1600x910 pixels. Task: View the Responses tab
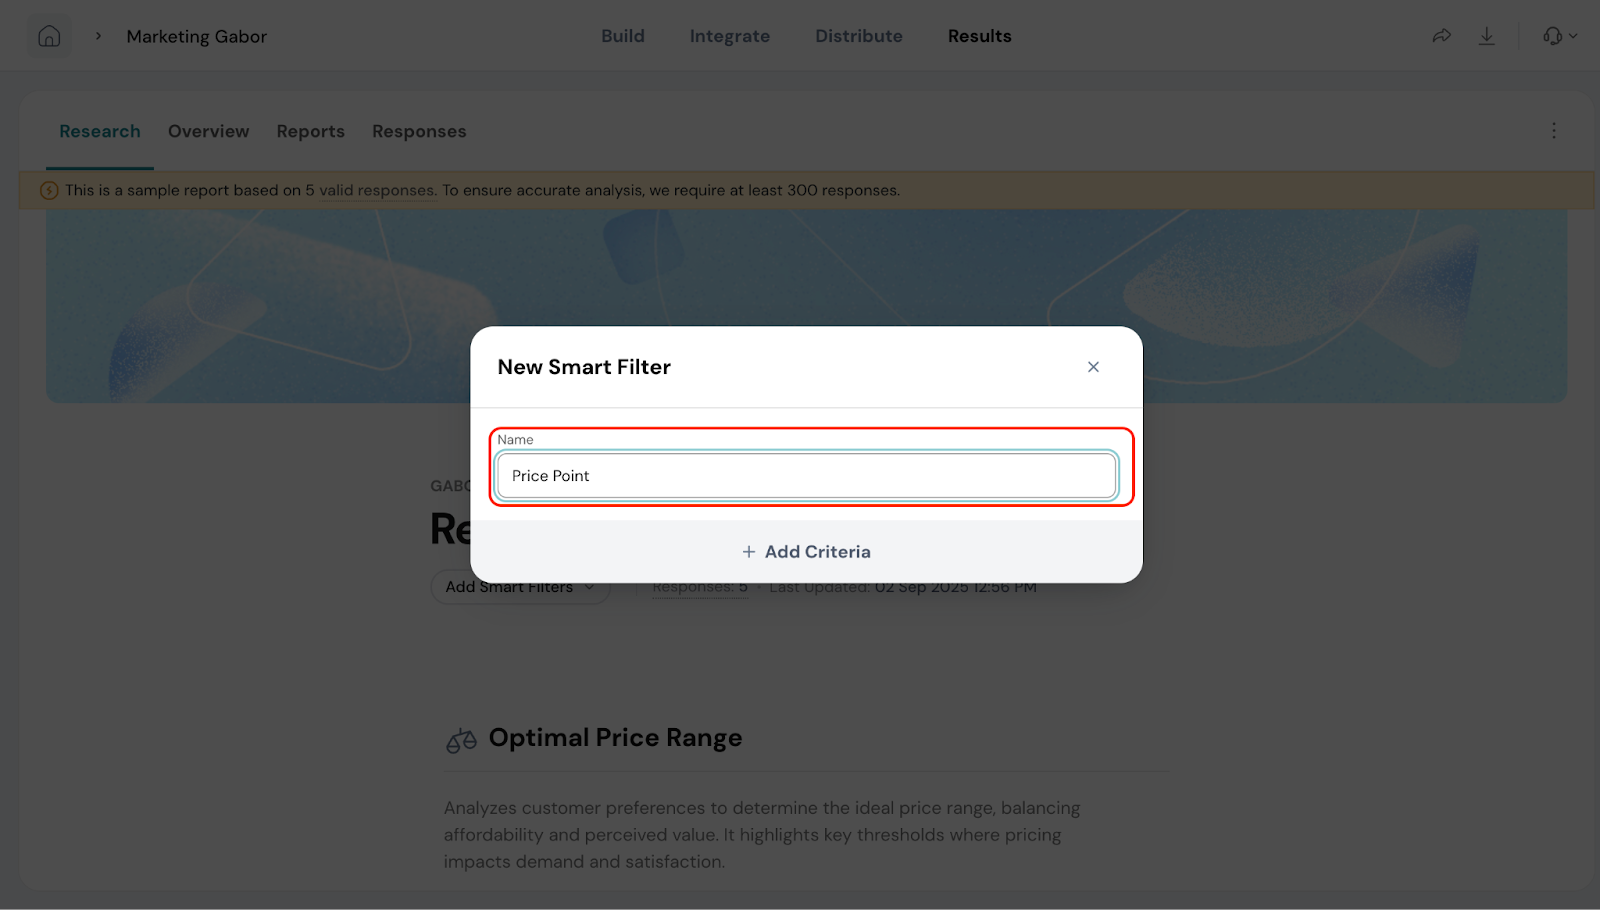click(419, 131)
